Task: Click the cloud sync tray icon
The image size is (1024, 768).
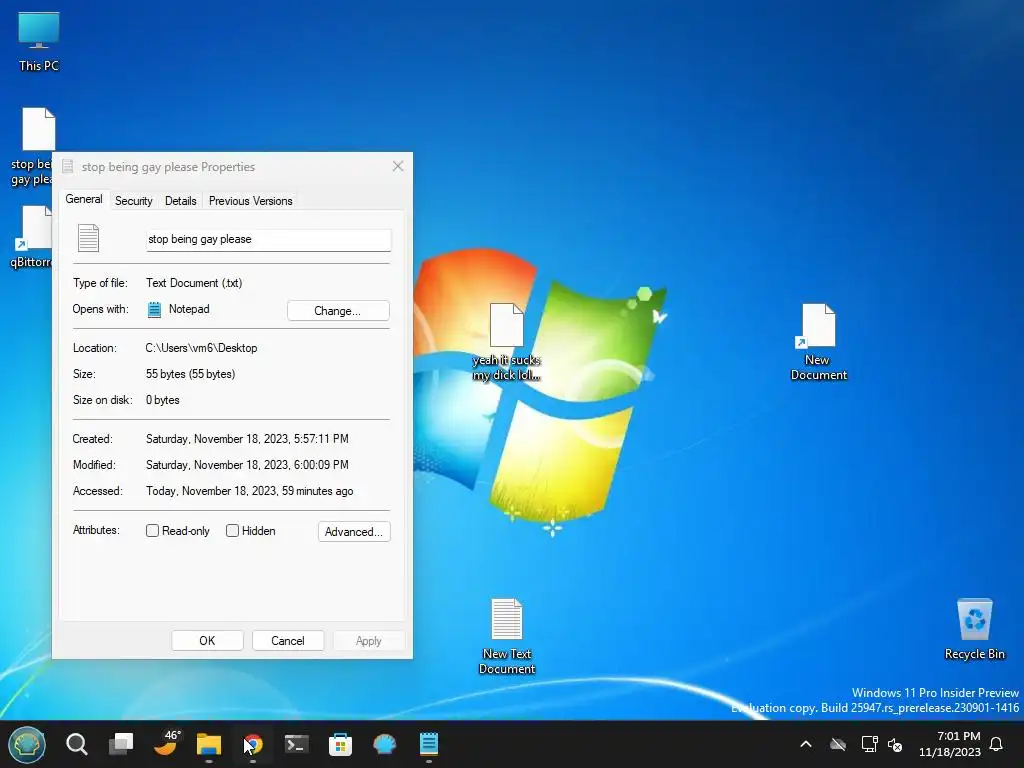Action: point(838,744)
